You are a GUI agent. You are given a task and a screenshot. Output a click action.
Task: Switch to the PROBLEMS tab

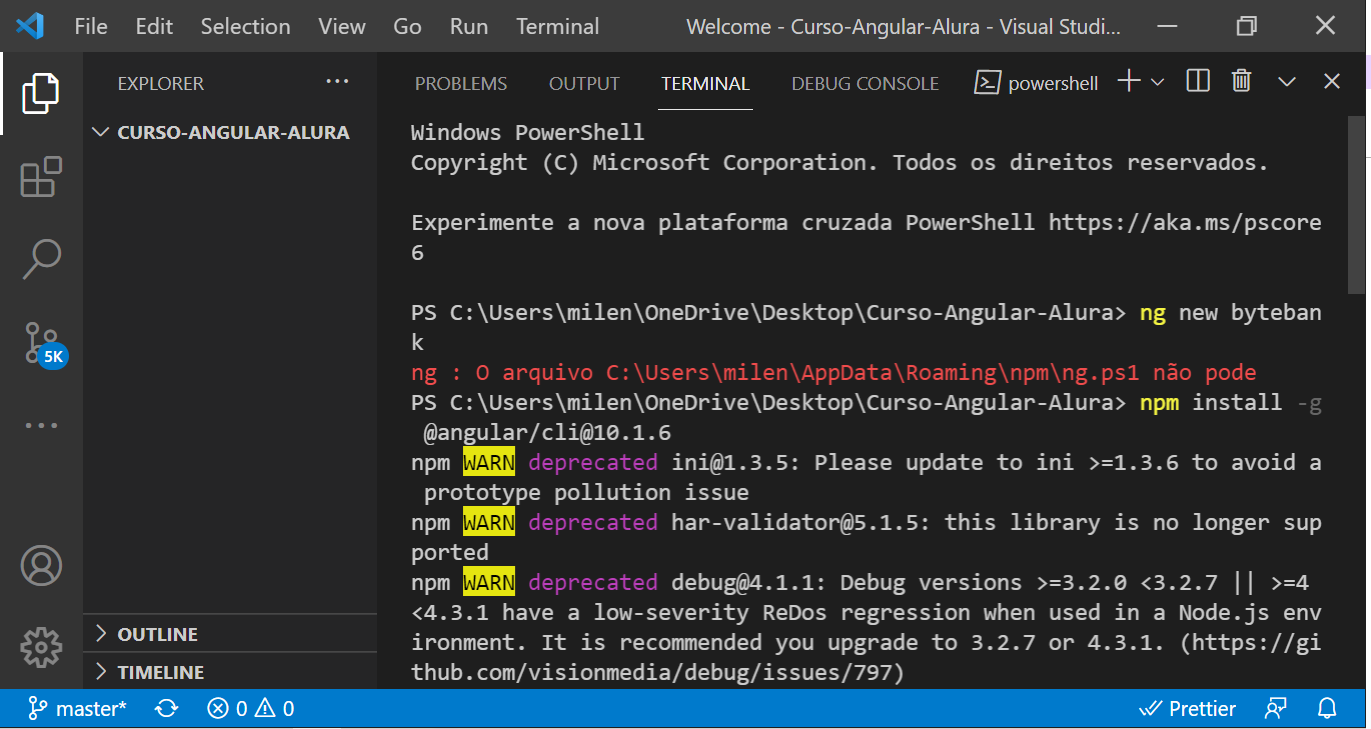pos(461,84)
